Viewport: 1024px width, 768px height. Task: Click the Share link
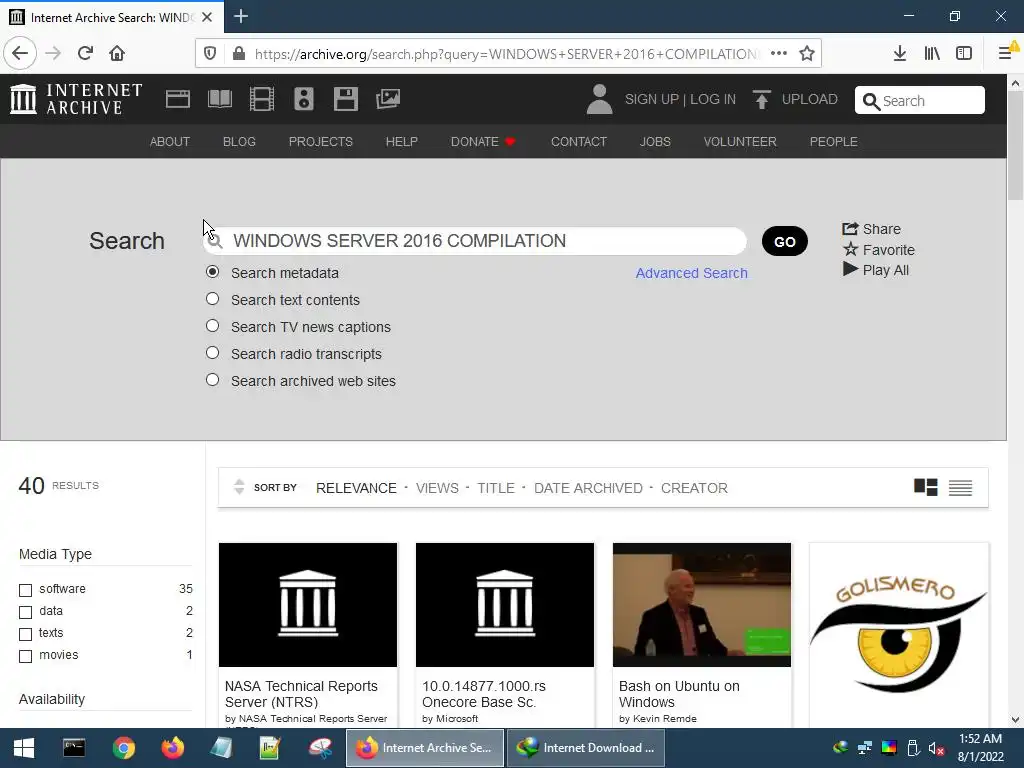(x=871, y=229)
